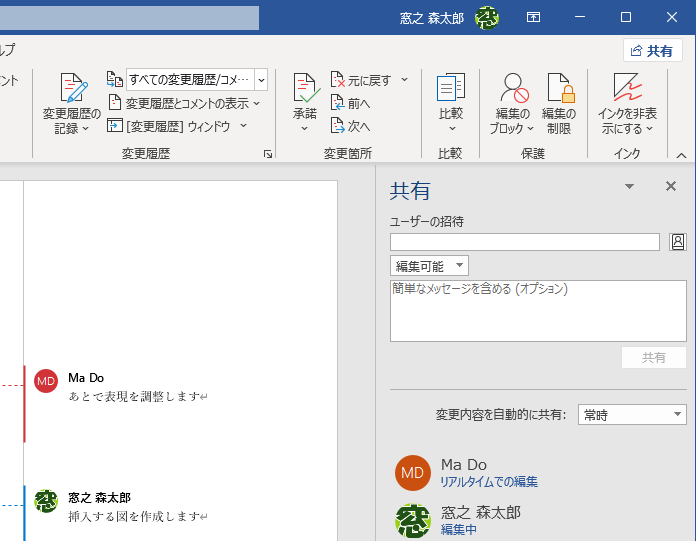Click the ユーザーの招待 invite input field
Screen dimensions: 696x541
pos(525,242)
